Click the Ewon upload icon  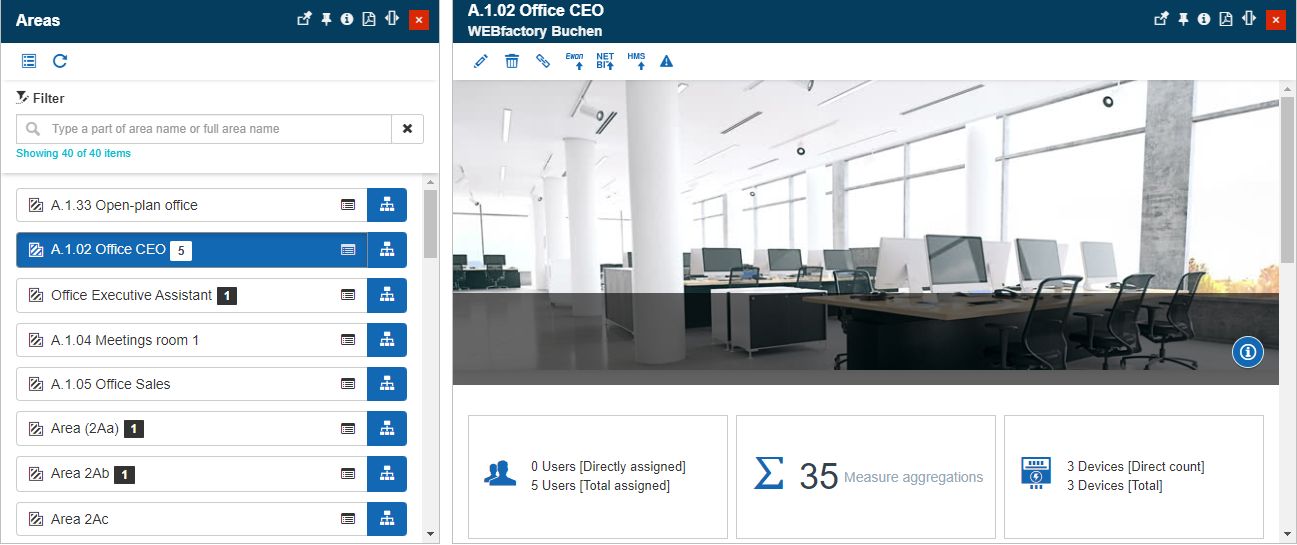(x=575, y=62)
